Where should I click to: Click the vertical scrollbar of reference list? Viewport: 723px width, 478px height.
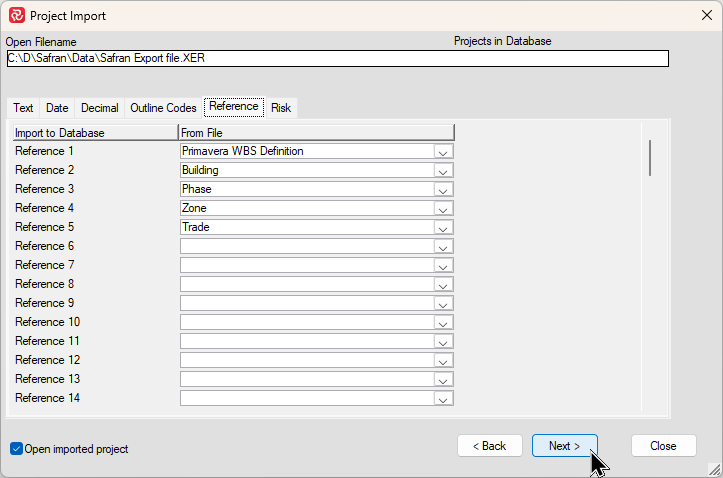(651, 158)
